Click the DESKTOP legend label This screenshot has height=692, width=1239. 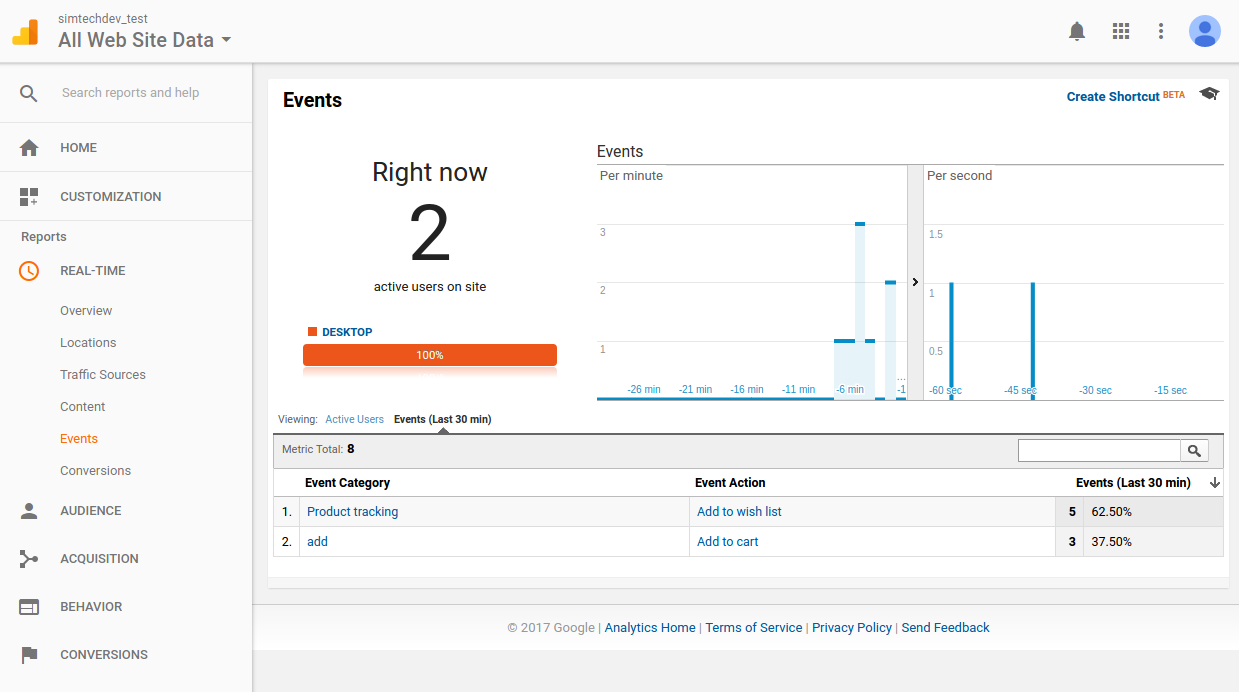coord(347,332)
